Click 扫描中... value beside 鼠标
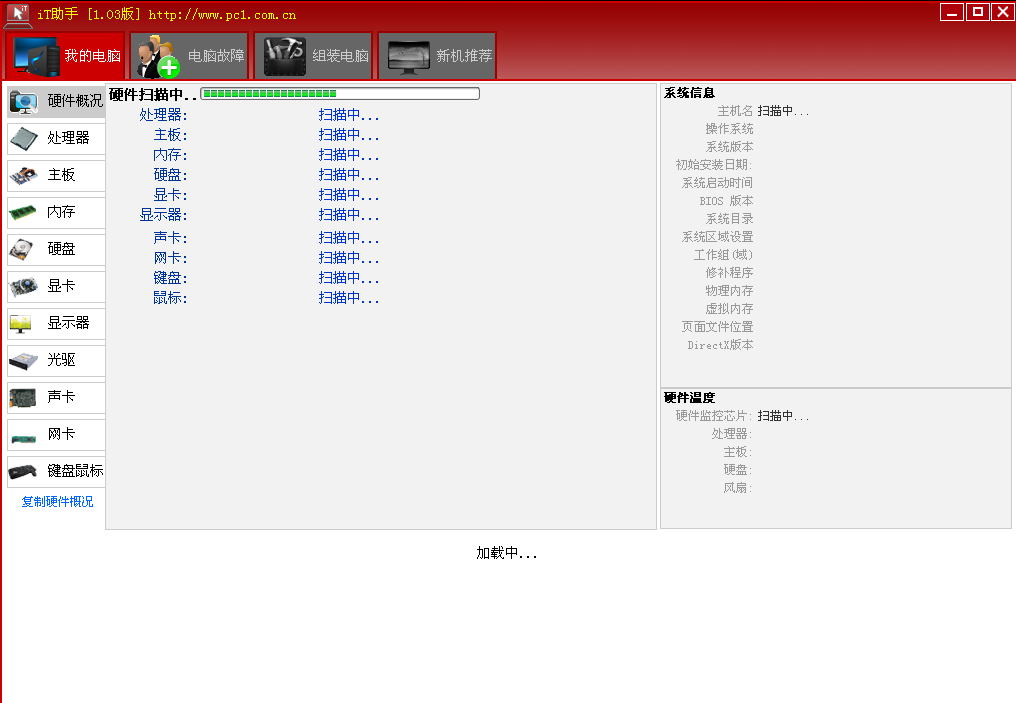 click(x=349, y=299)
